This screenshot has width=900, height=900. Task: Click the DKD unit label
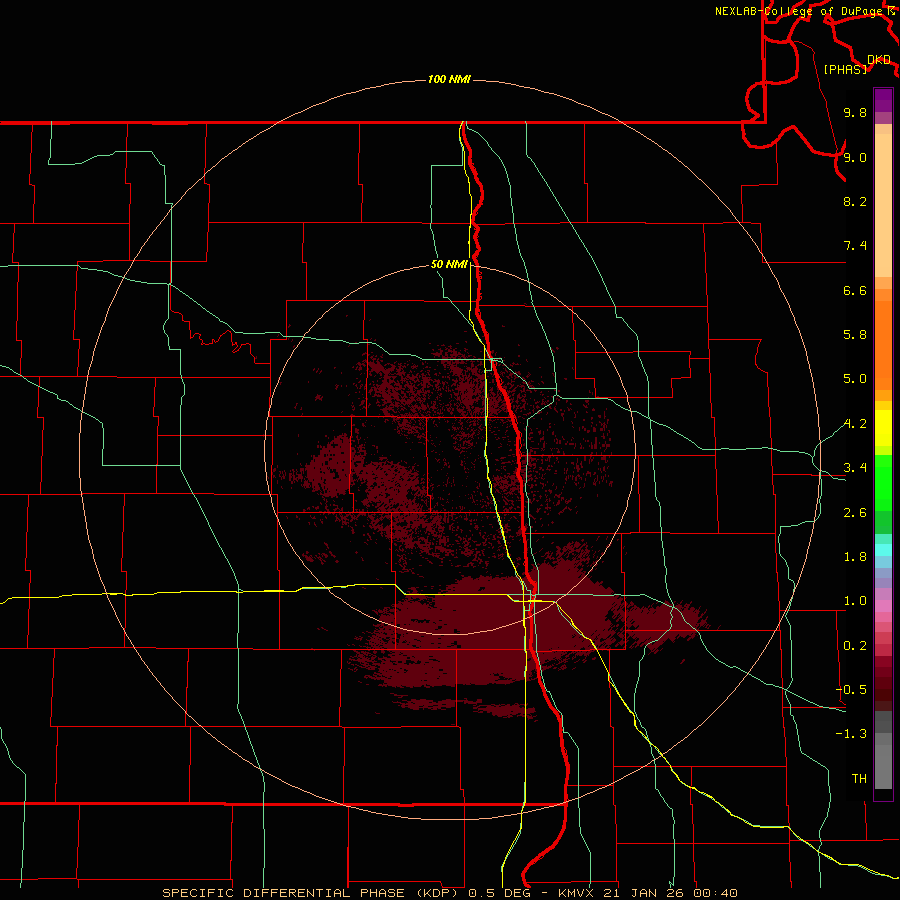[x=879, y=60]
